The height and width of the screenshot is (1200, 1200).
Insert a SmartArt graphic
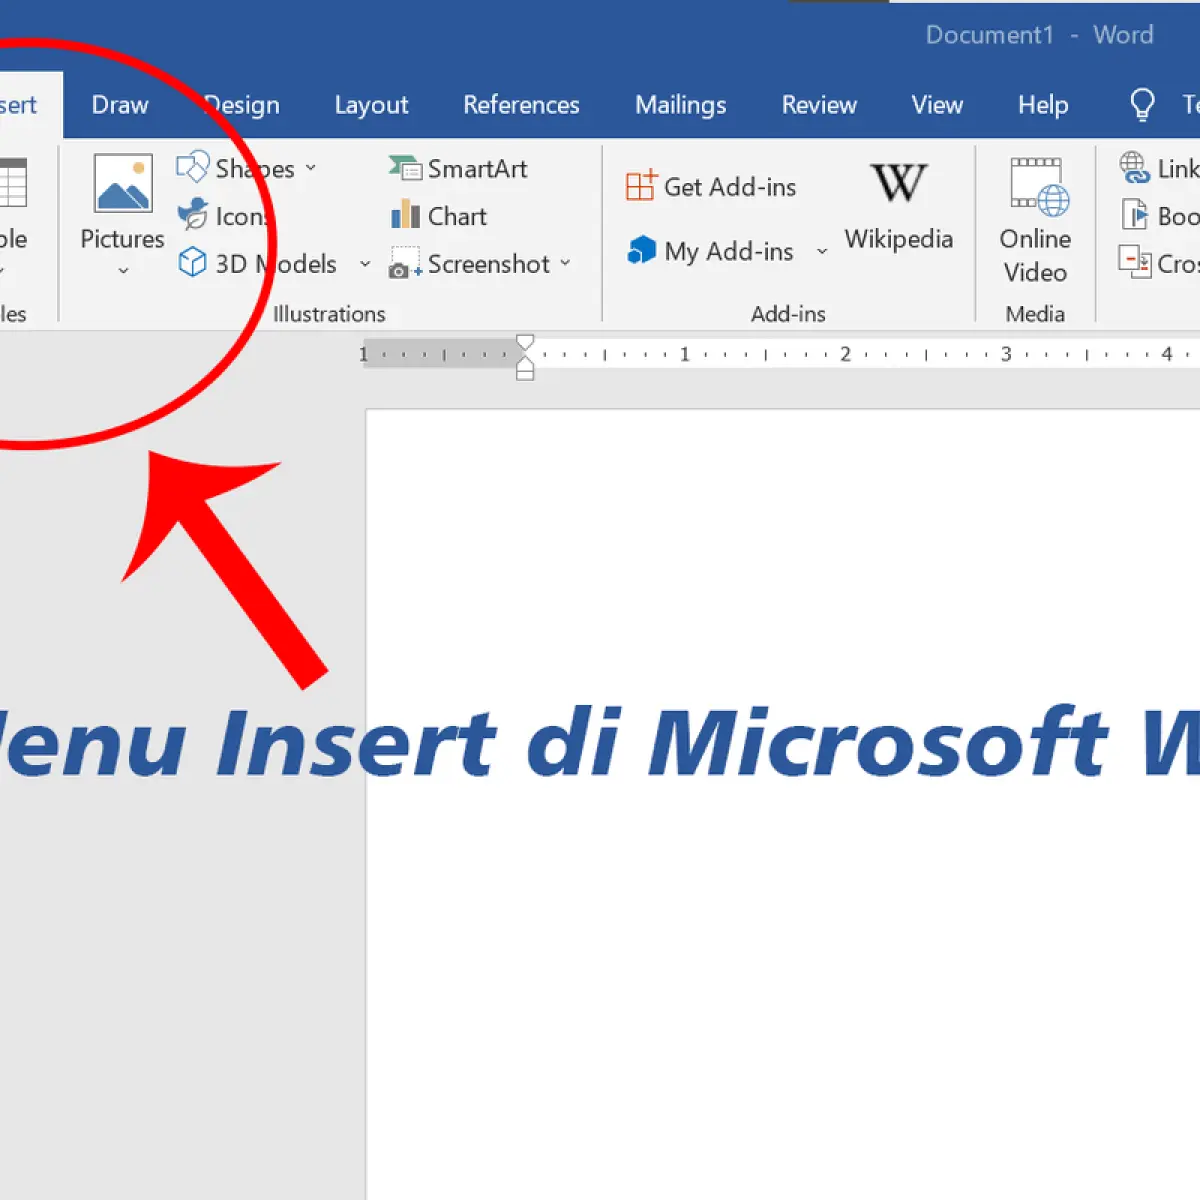point(458,168)
